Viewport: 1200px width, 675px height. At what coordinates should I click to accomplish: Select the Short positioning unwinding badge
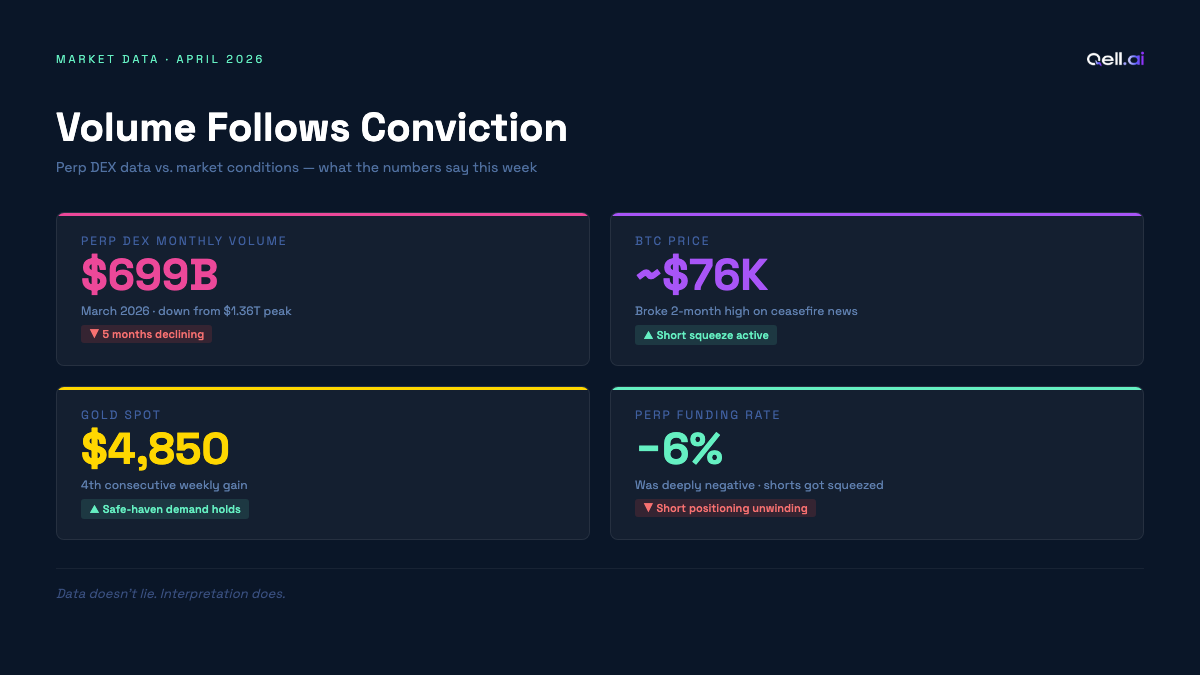pos(725,508)
